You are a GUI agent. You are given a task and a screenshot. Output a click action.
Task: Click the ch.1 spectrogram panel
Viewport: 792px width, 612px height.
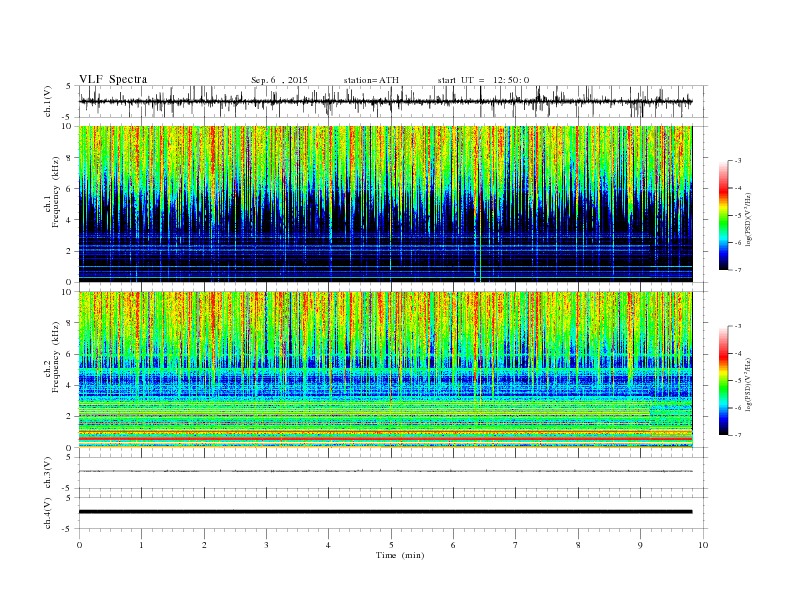pos(385,204)
